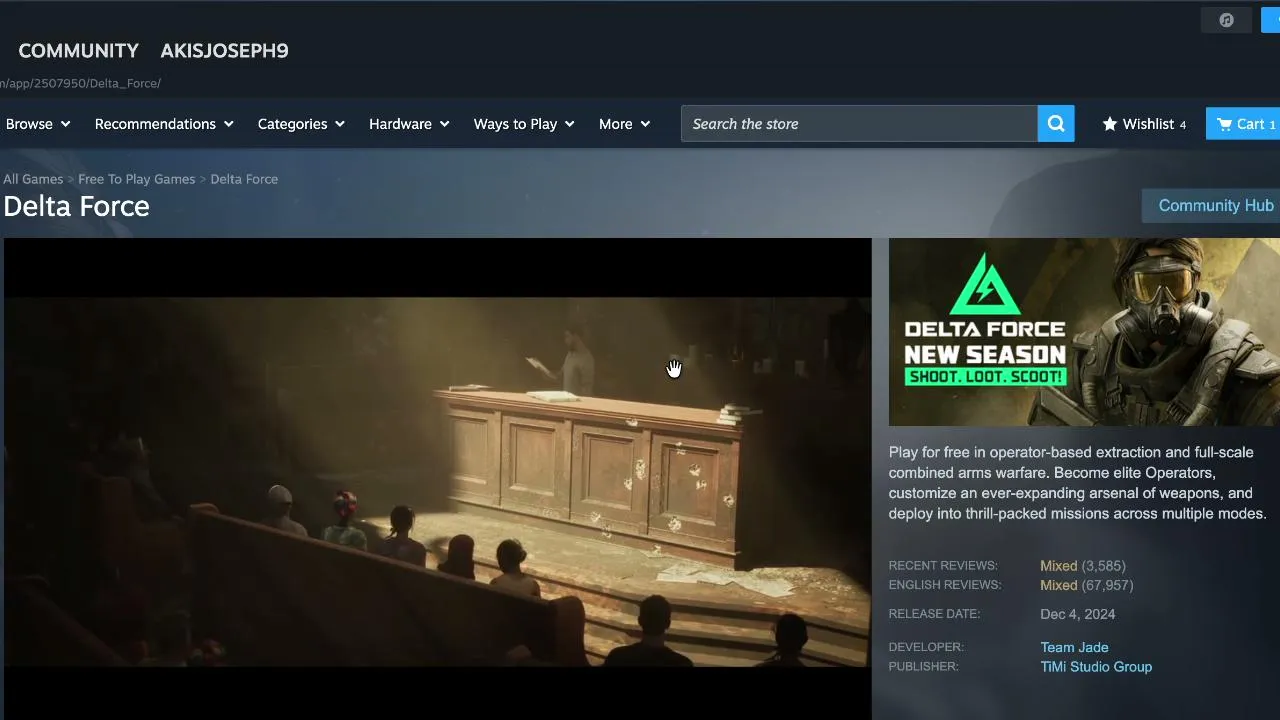Click the game trailer video player
The width and height of the screenshot is (1280, 720).
click(x=437, y=479)
